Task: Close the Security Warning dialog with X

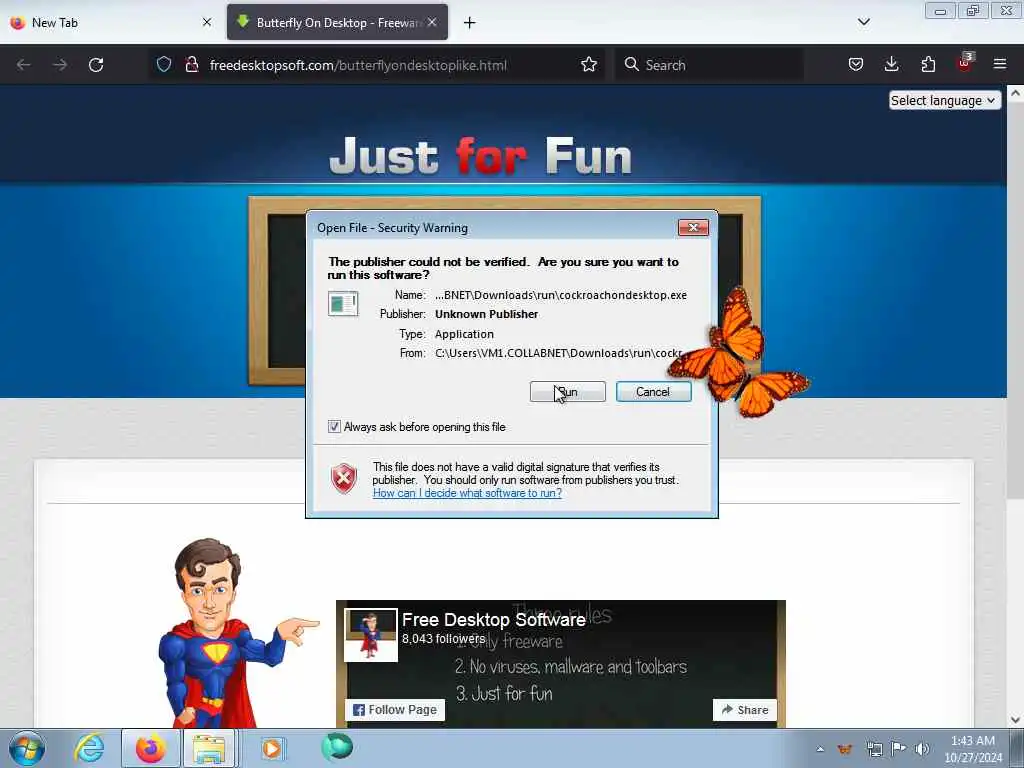Action: point(693,227)
